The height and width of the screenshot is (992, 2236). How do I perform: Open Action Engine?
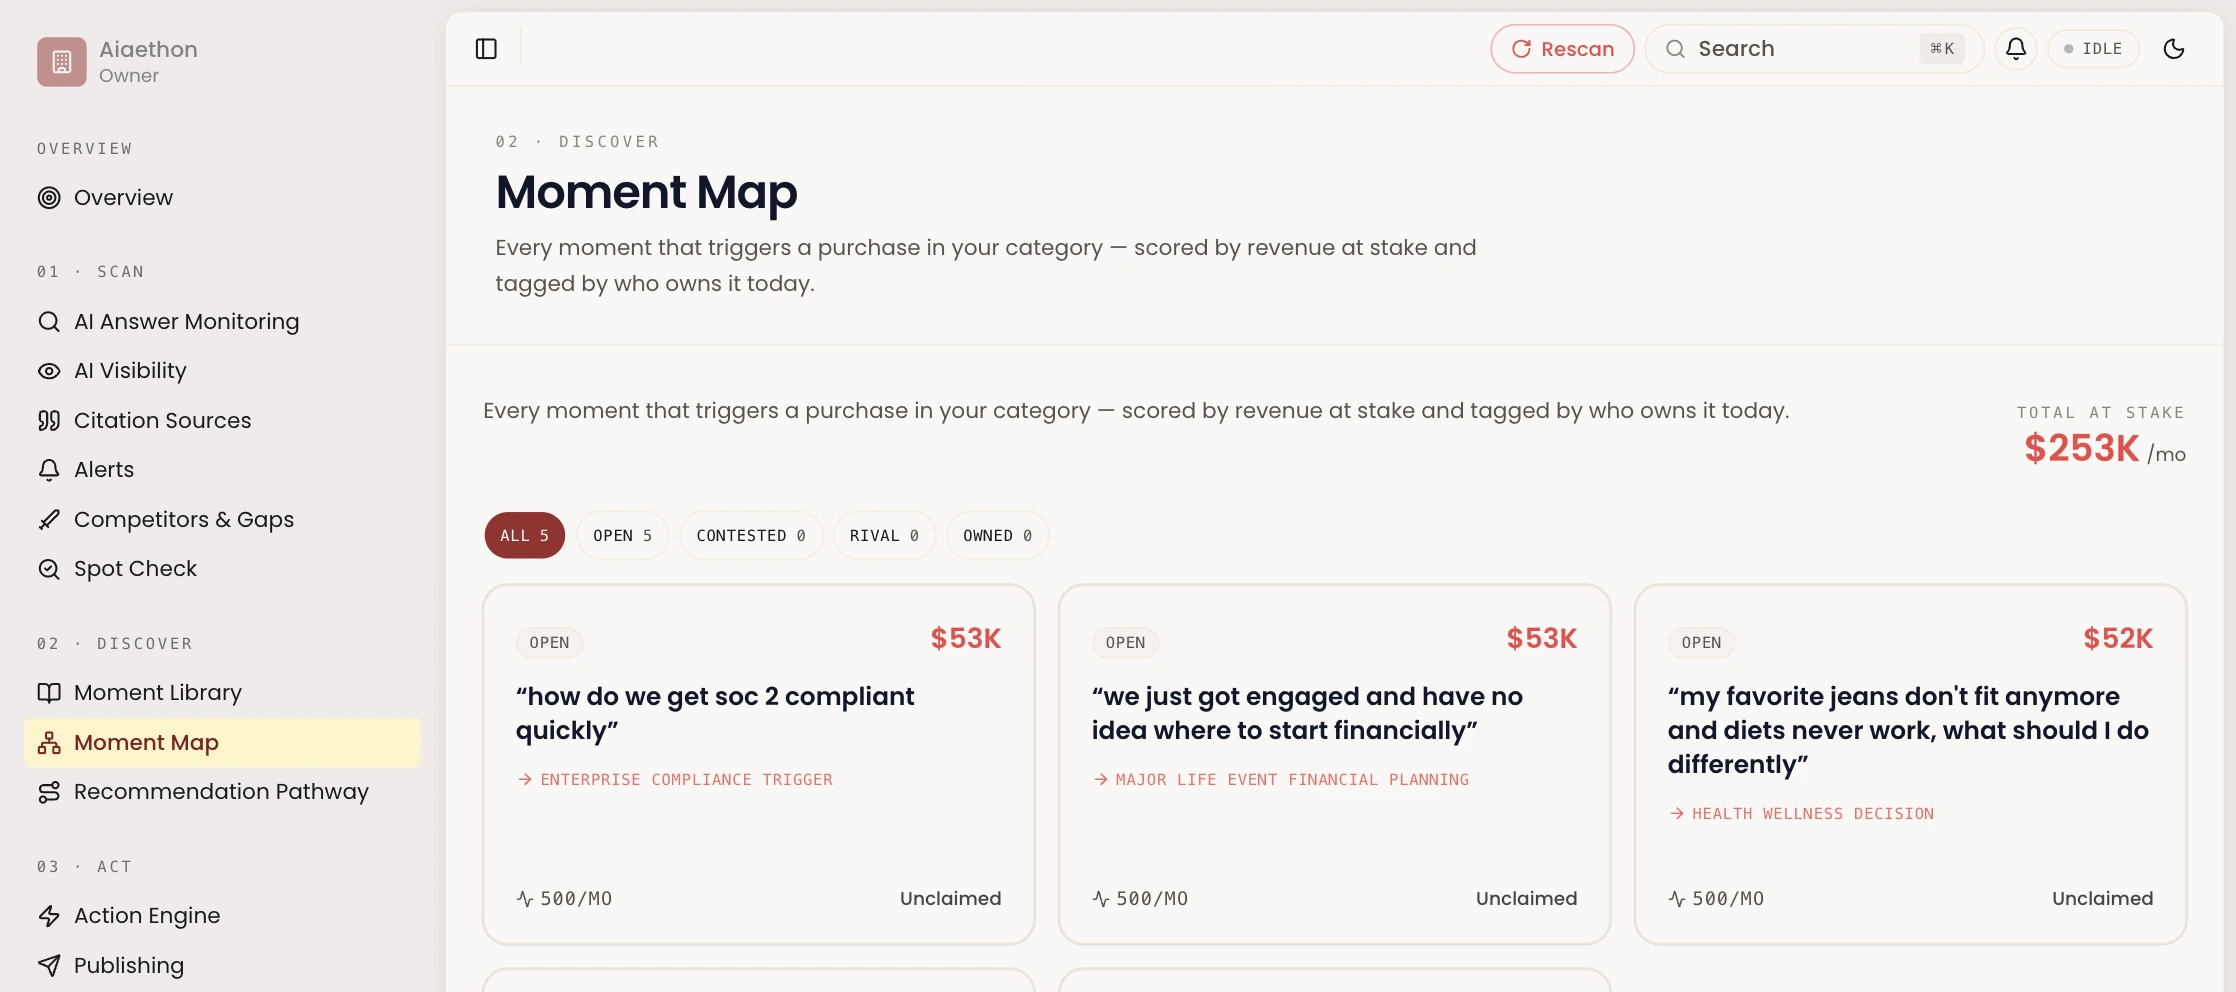coord(222,916)
